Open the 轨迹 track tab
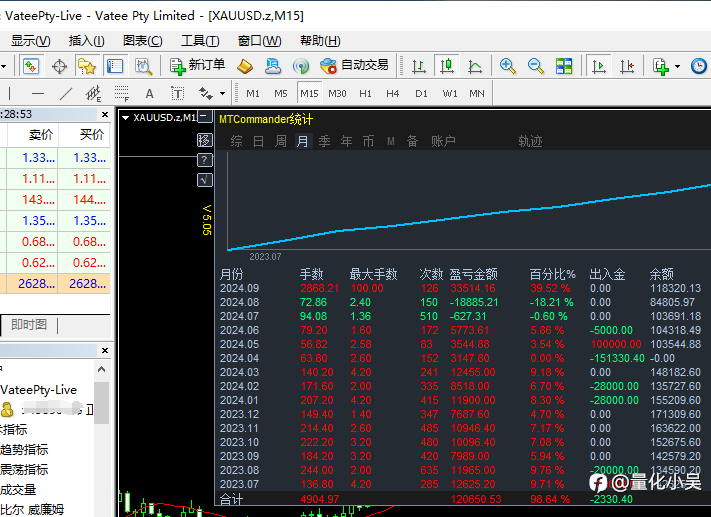The image size is (711, 517). point(530,141)
